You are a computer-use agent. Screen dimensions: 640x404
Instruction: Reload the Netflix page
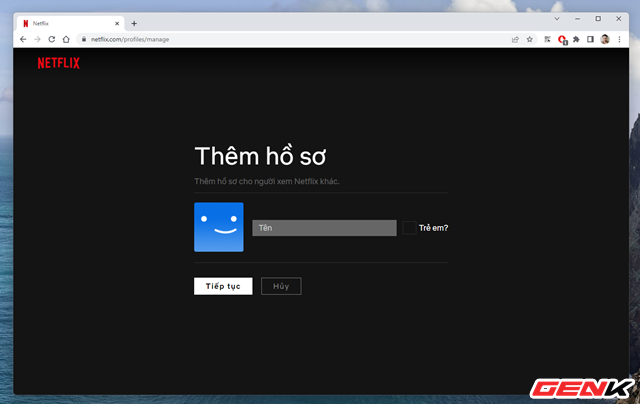(x=51, y=39)
